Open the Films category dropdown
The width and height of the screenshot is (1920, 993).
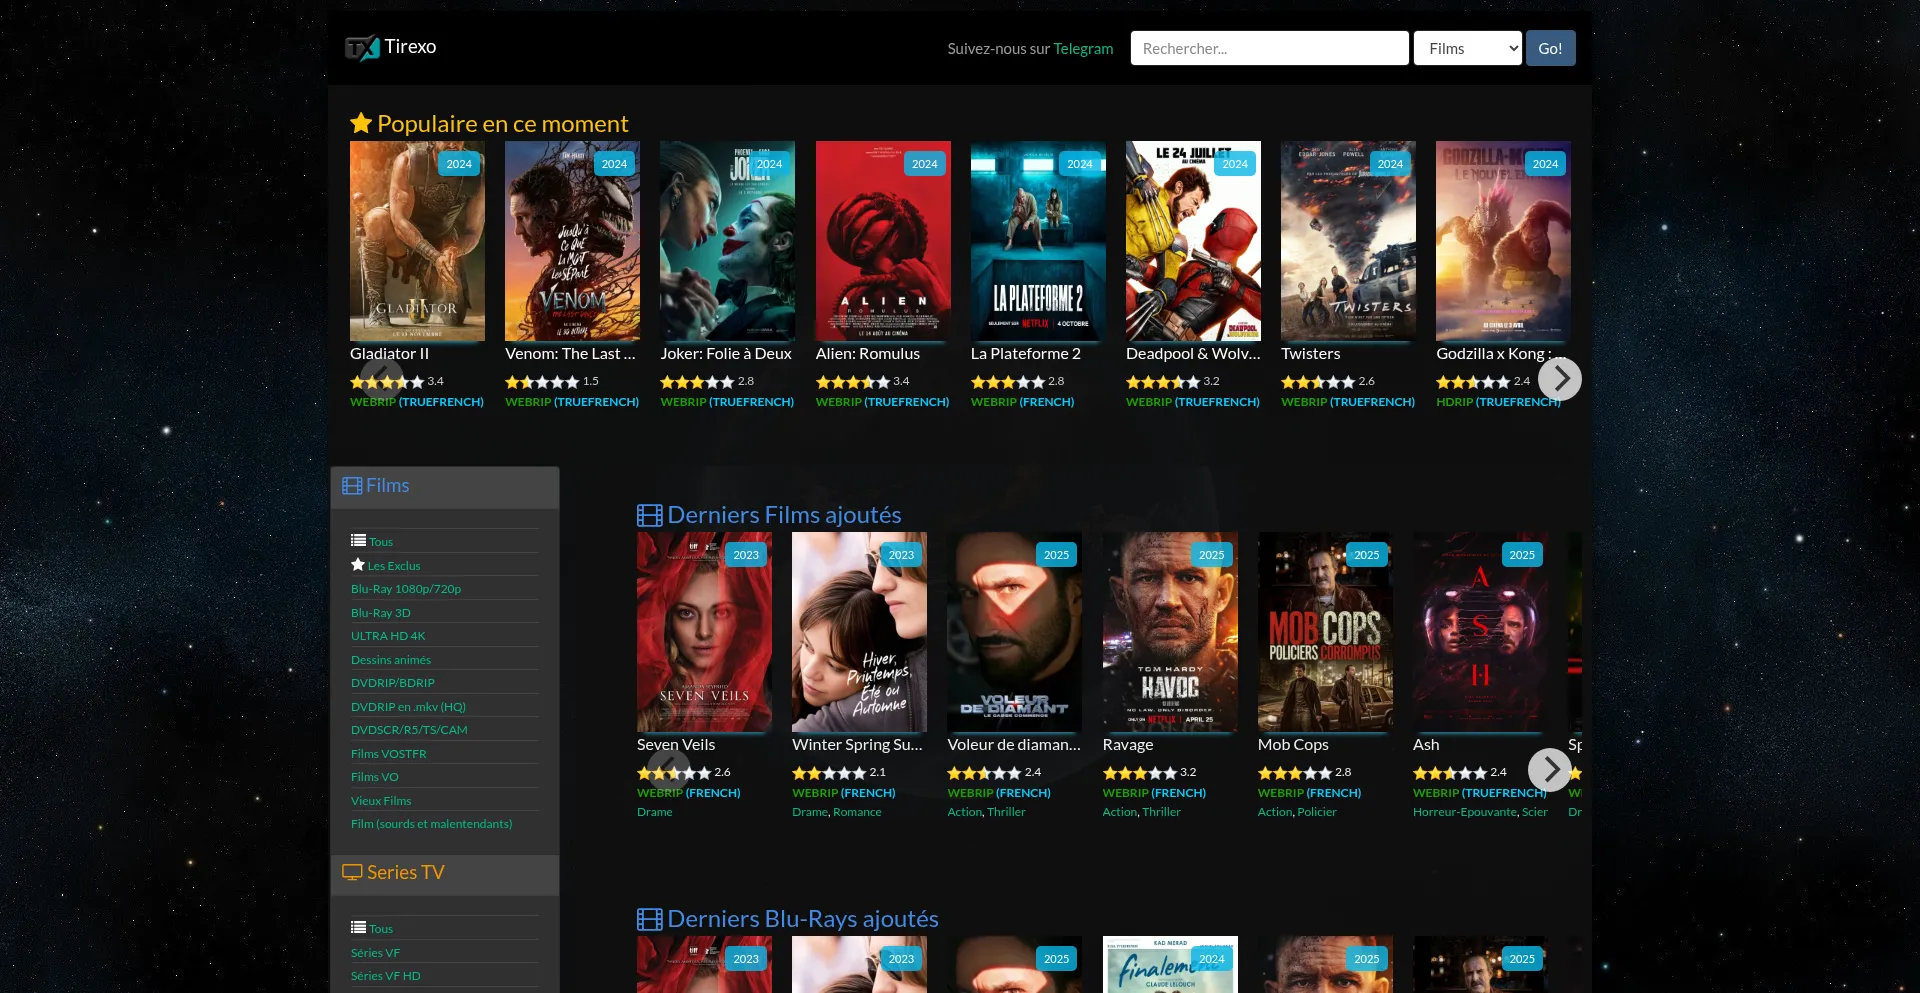point(1467,48)
